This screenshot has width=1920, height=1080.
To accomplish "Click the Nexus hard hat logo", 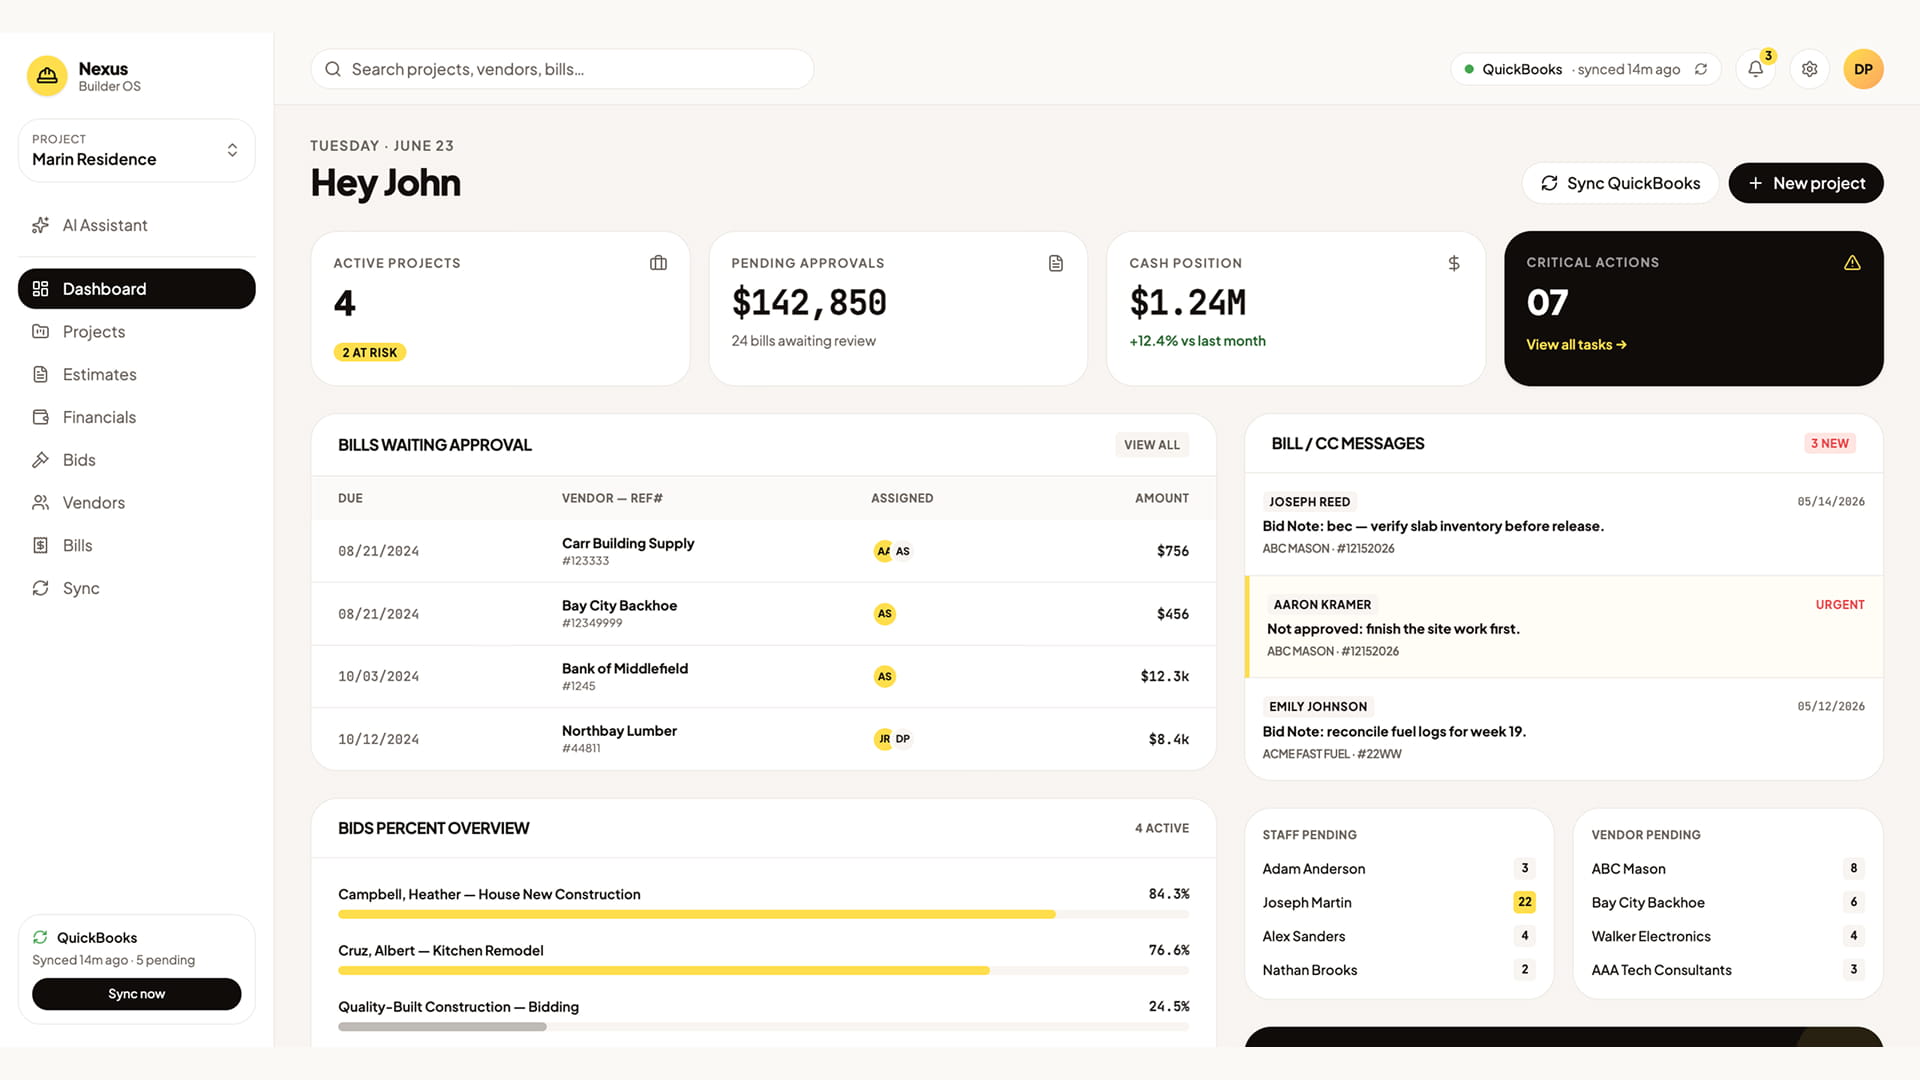I will click(x=47, y=76).
